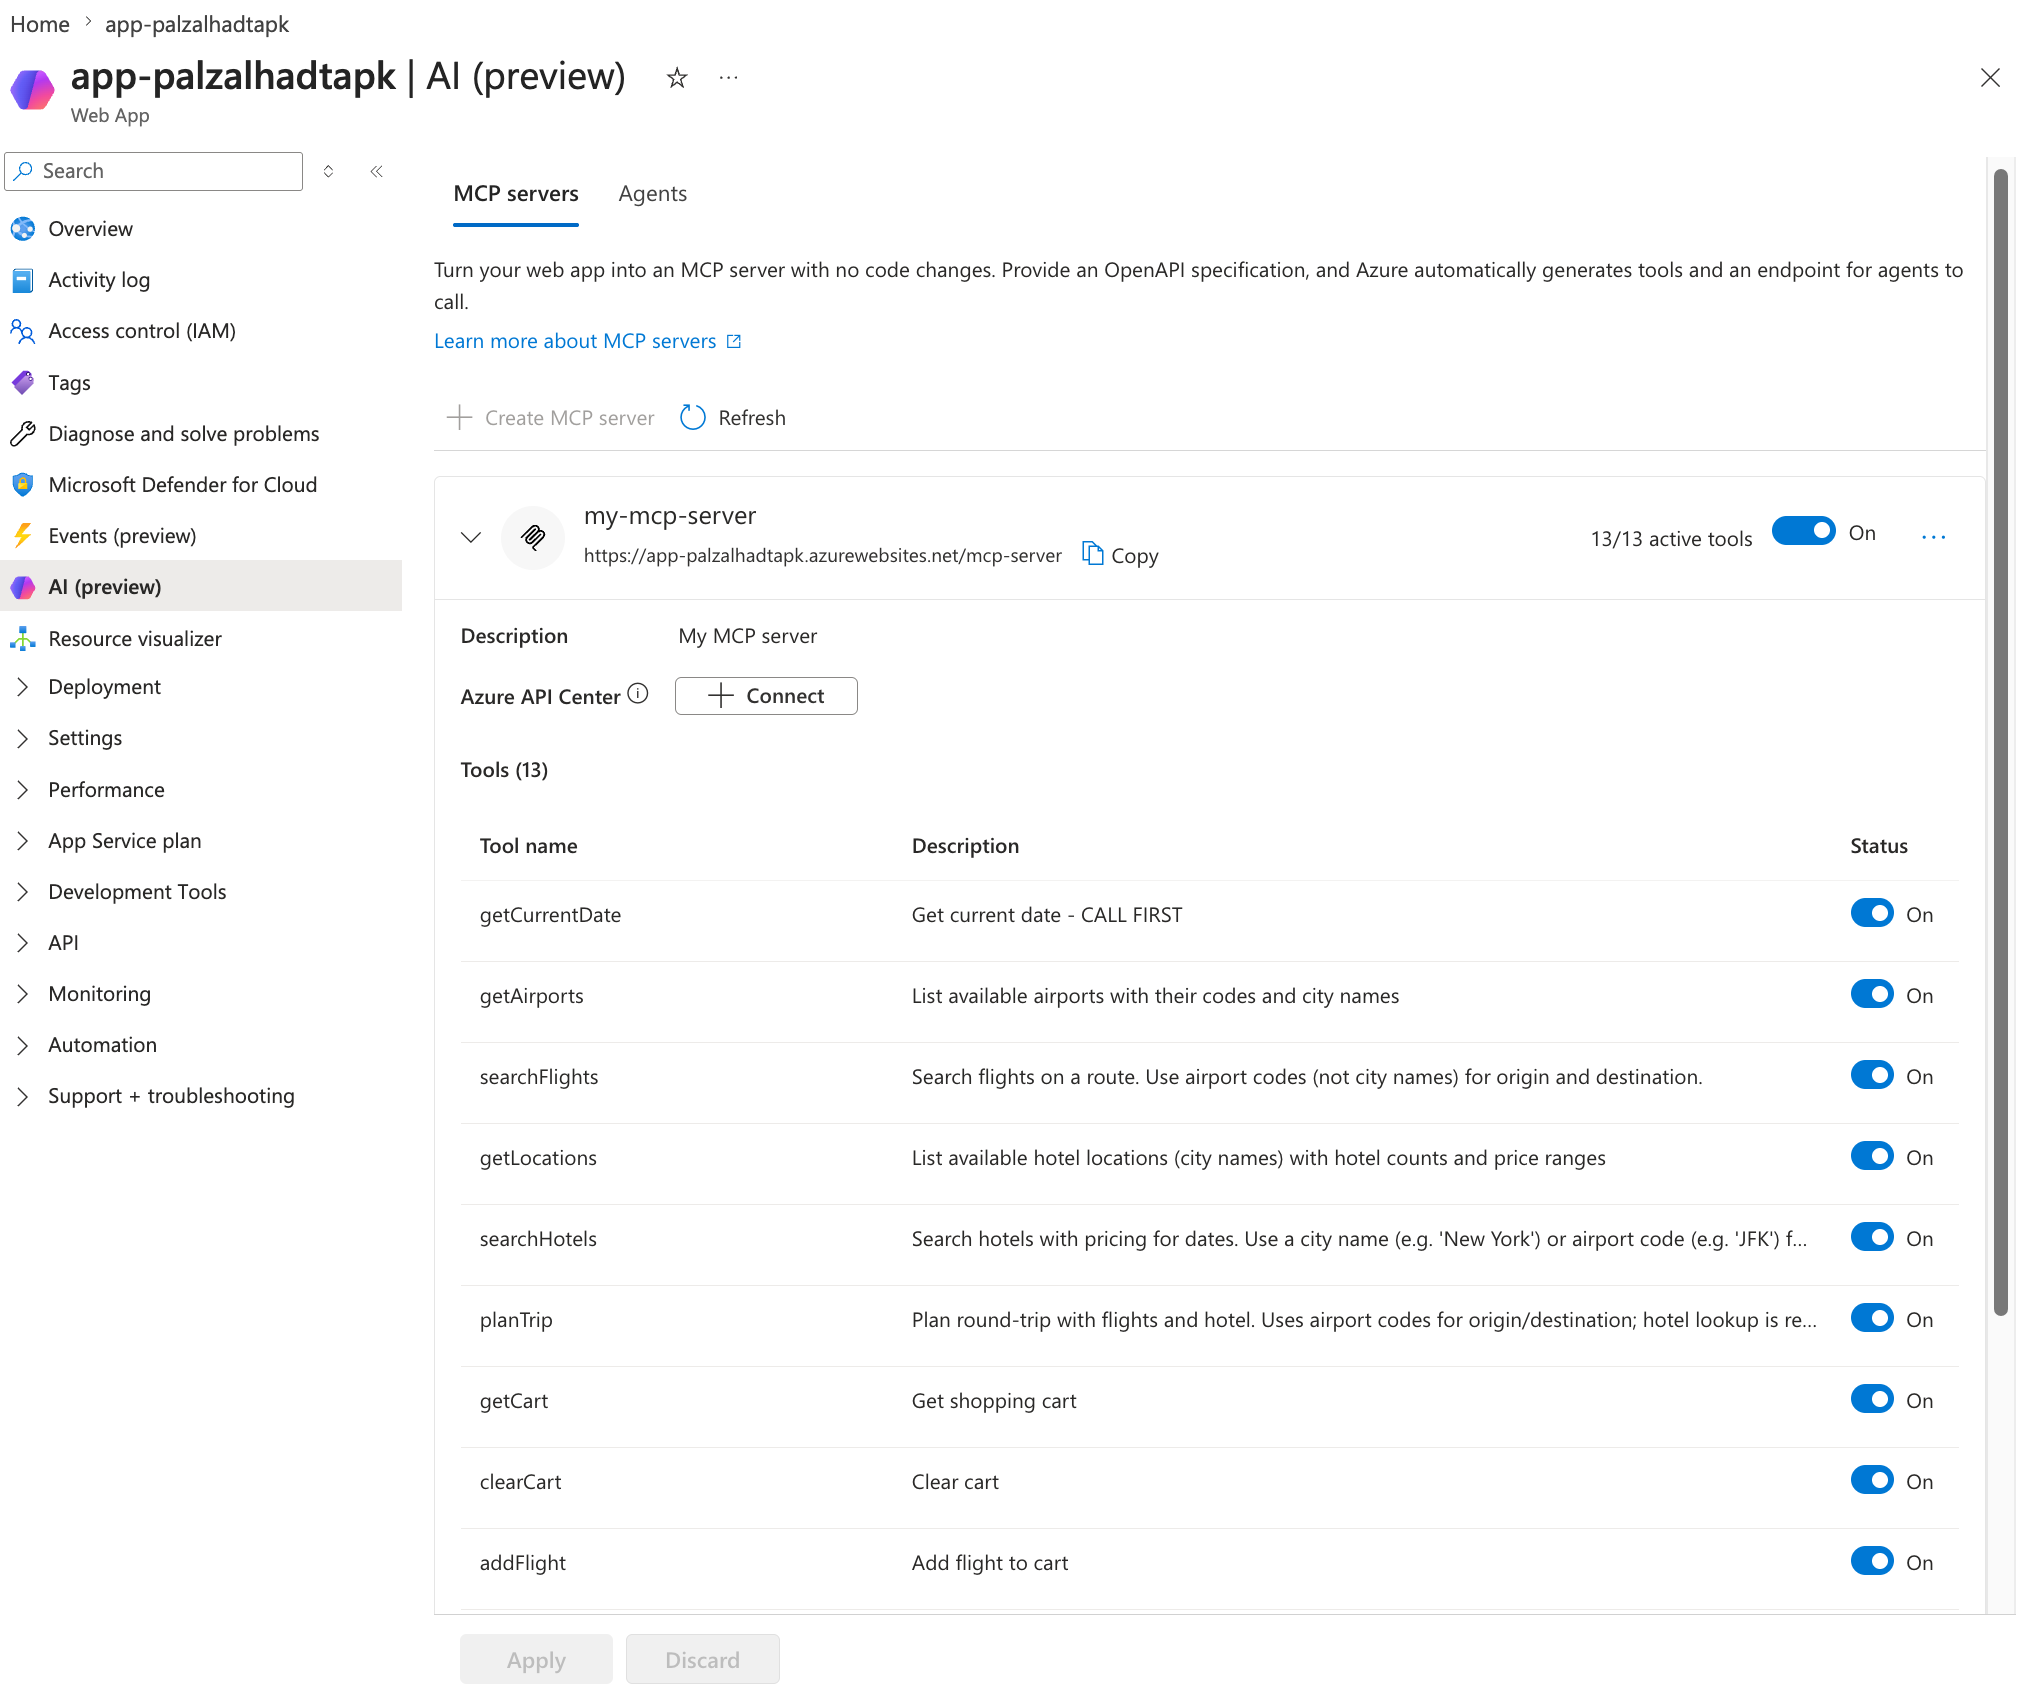
Task: Click the Access control (IAM) icon
Action: tap(23, 331)
